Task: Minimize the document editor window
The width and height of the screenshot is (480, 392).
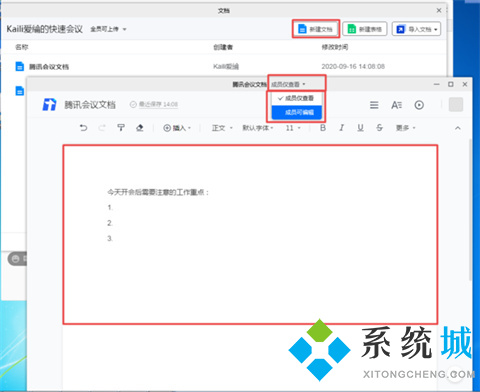Action: (x=437, y=84)
